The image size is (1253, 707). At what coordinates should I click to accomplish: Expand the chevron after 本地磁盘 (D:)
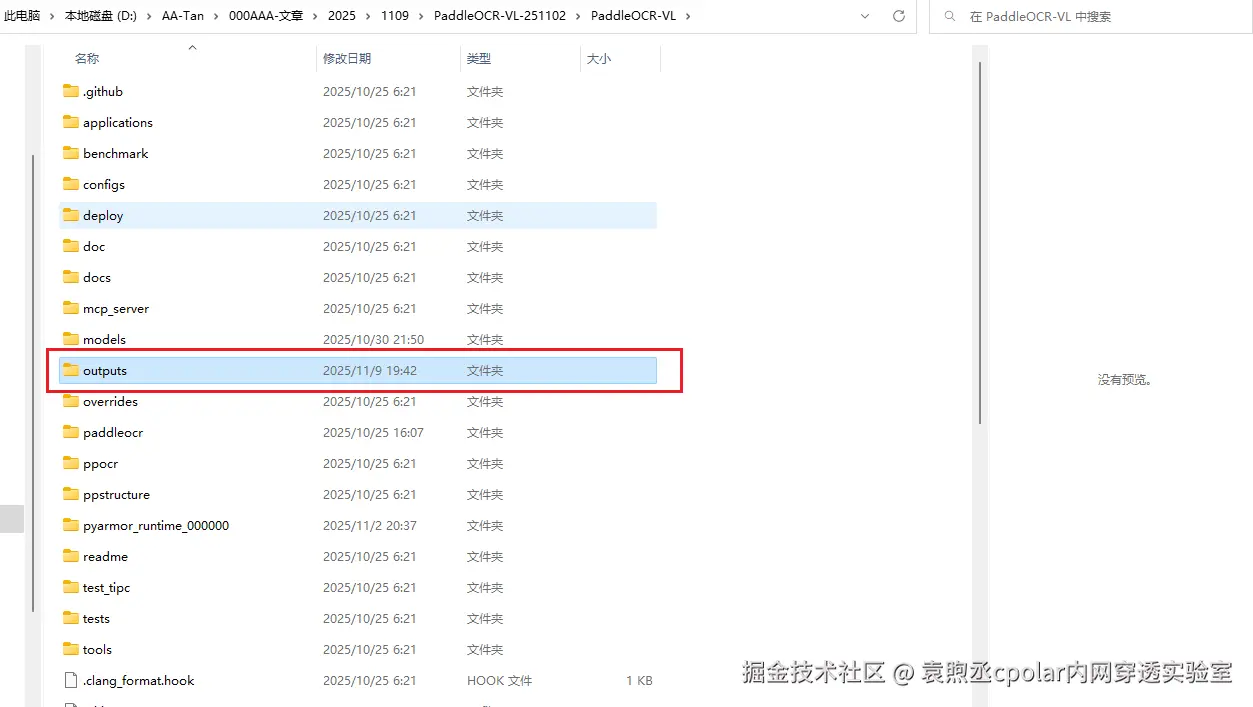pyautogui.click(x=151, y=16)
